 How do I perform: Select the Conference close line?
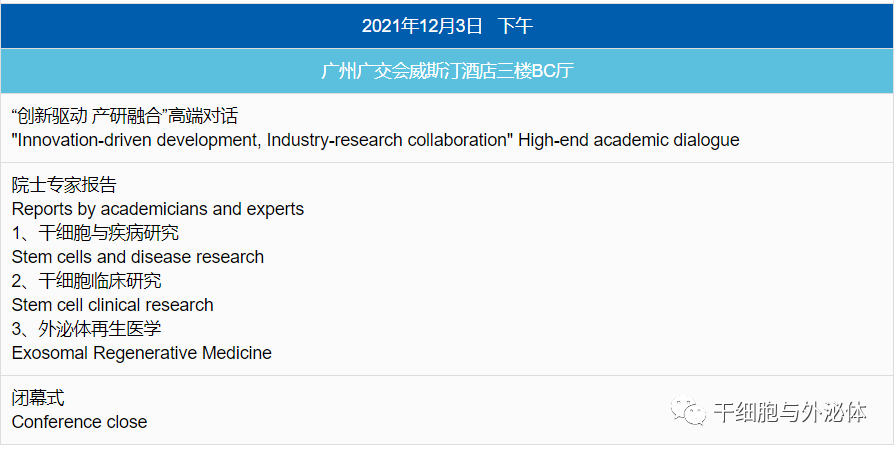79,422
